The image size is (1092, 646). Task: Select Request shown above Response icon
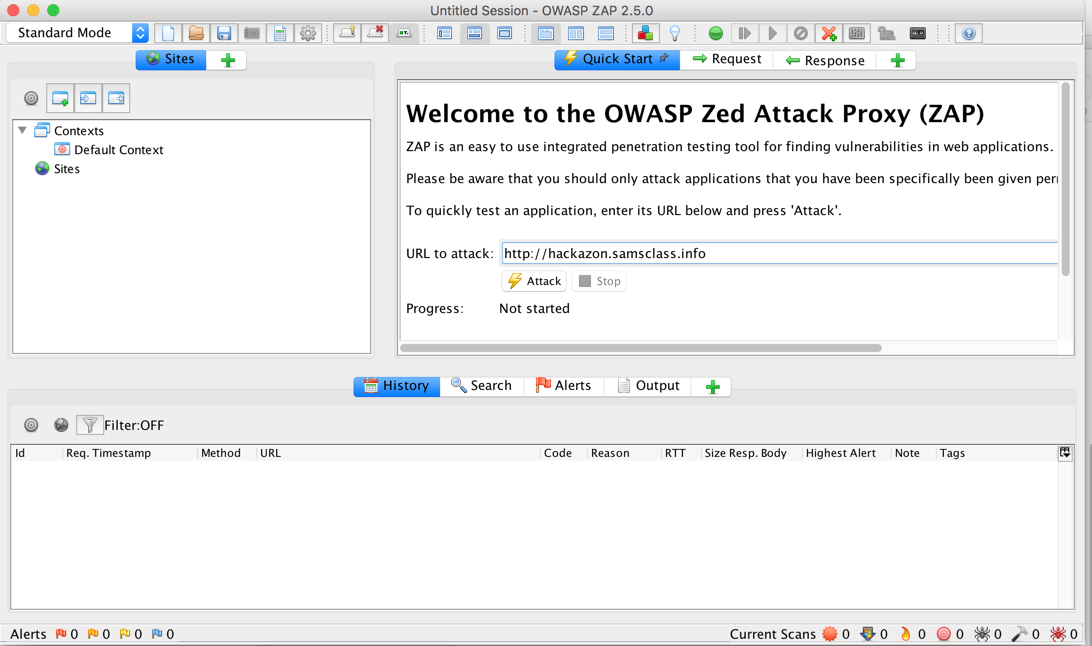point(606,33)
